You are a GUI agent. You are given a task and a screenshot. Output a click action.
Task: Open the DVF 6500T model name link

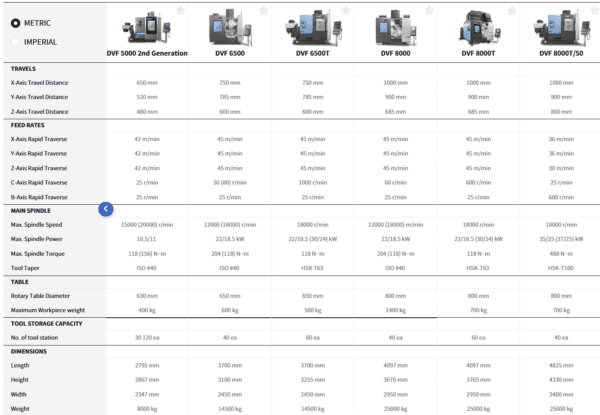click(313, 53)
